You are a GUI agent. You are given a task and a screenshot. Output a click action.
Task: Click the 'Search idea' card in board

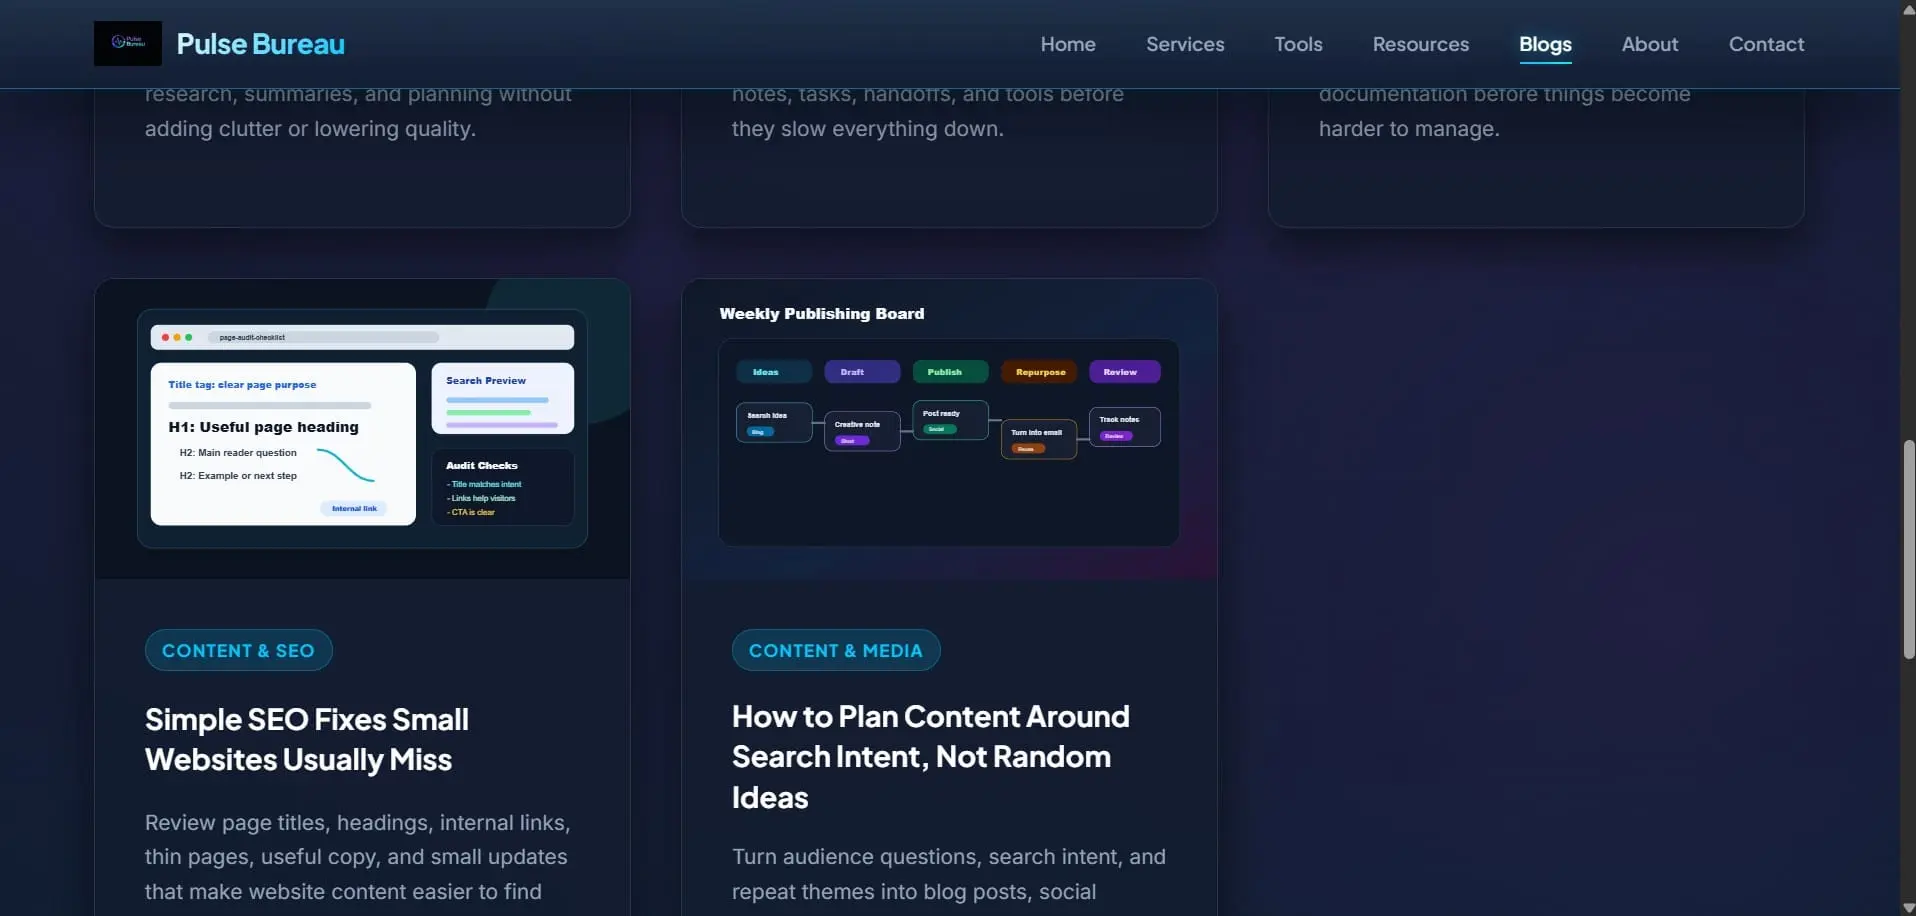pos(774,422)
